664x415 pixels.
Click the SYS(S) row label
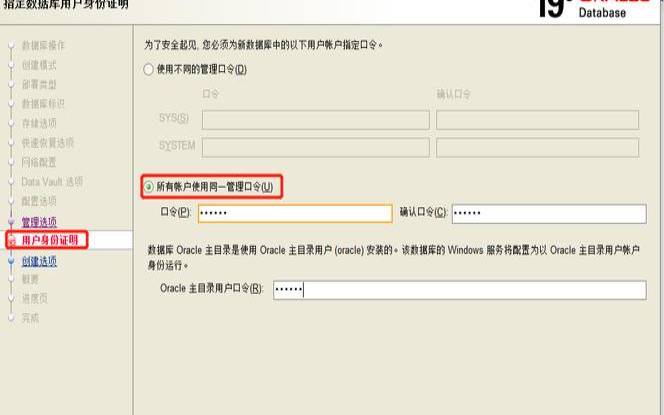pyautogui.click(x=174, y=118)
